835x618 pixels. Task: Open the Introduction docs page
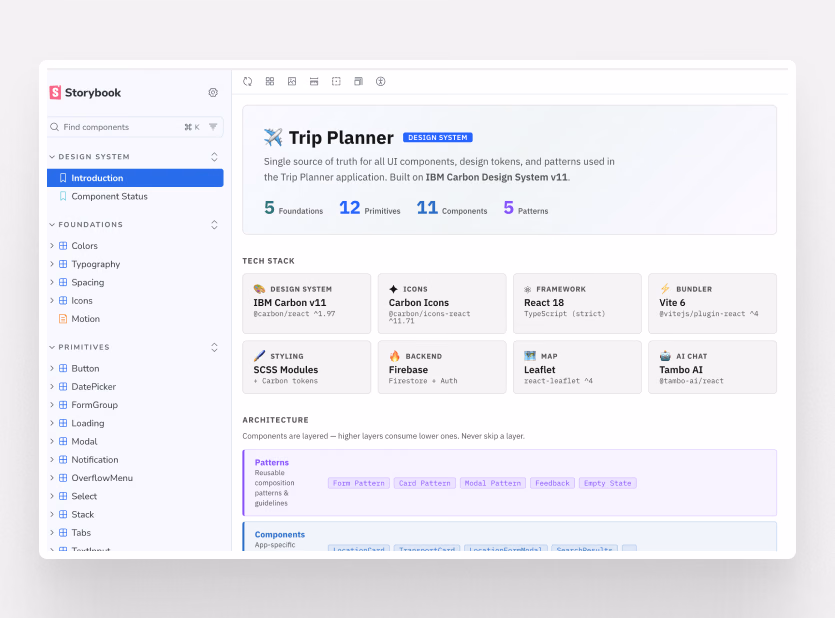click(x=135, y=178)
